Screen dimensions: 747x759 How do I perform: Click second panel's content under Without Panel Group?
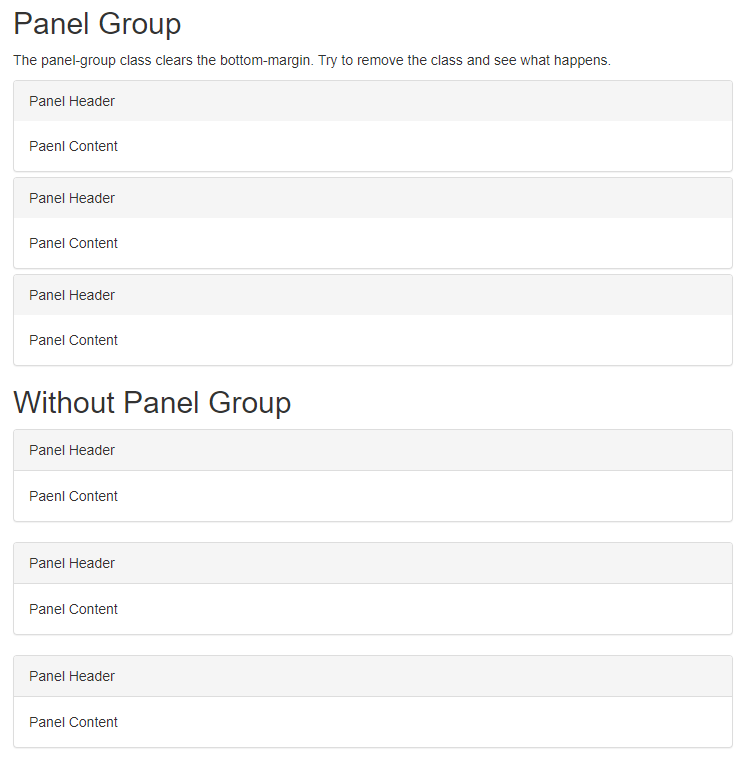tap(73, 609)
